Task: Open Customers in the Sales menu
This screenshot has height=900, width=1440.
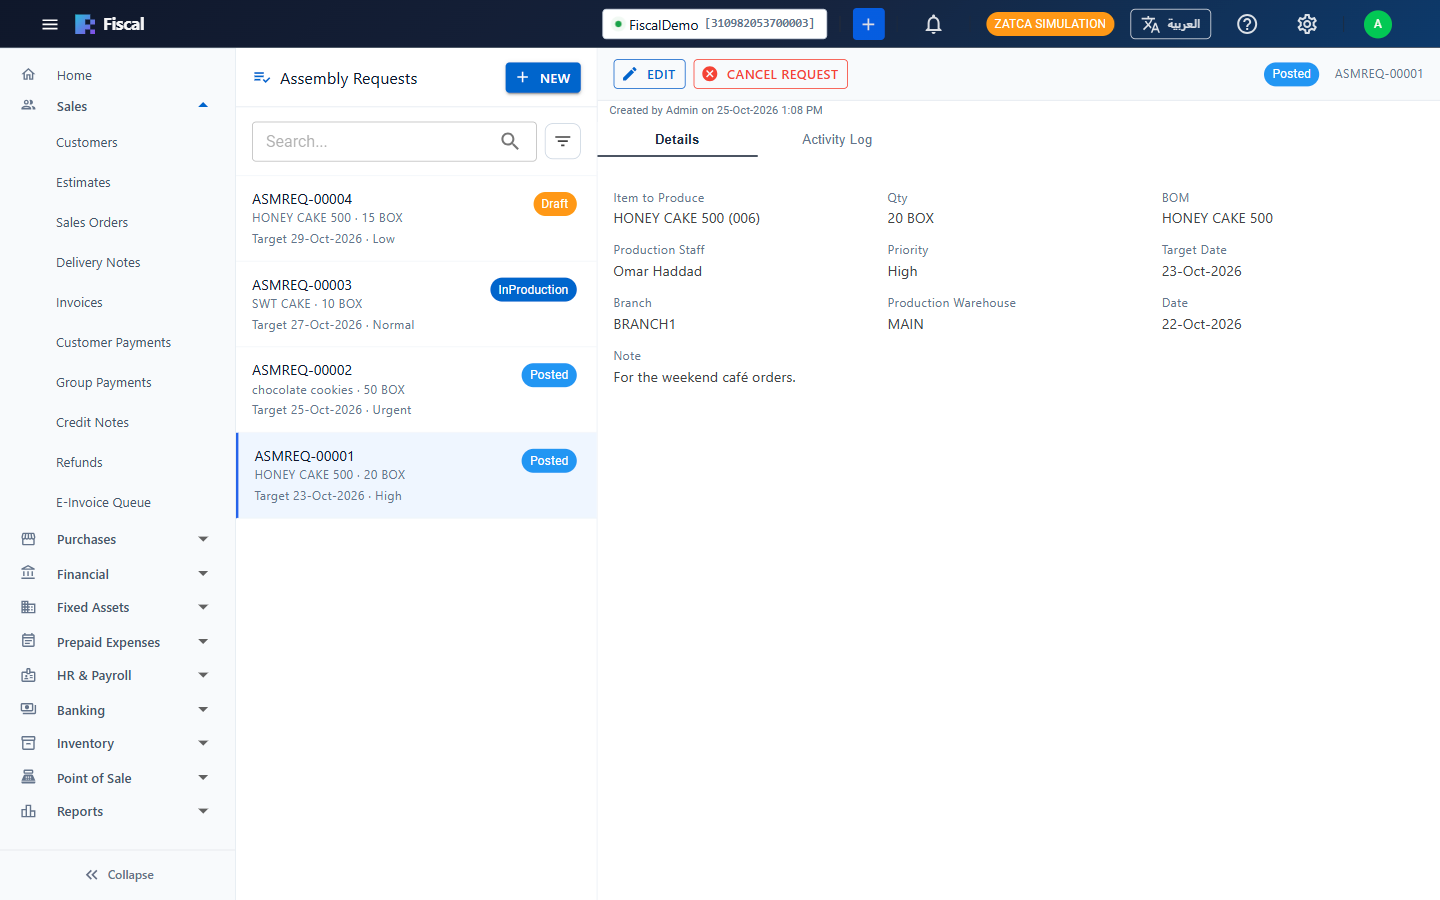Action: coord(87,143)
